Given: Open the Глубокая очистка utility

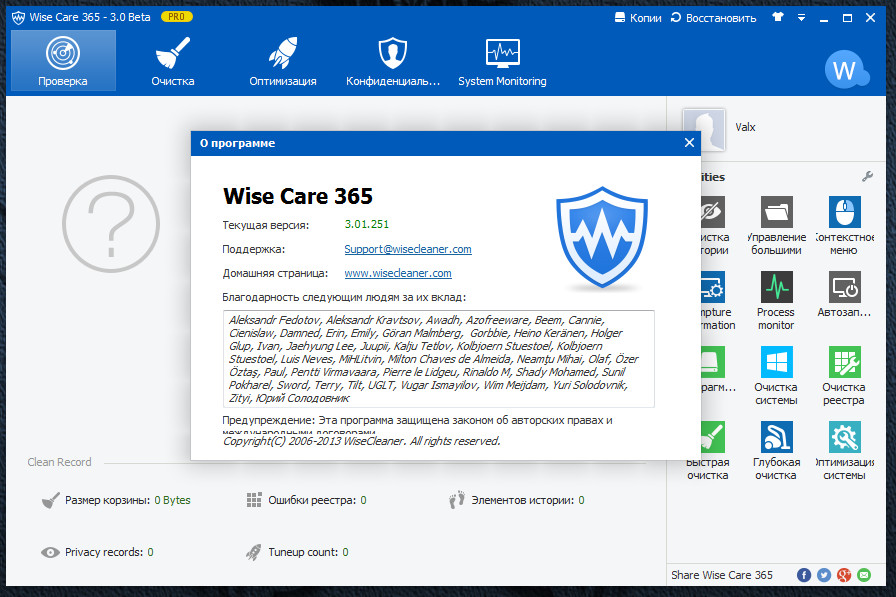Looking at the screenshot, I should click(776, 451).
